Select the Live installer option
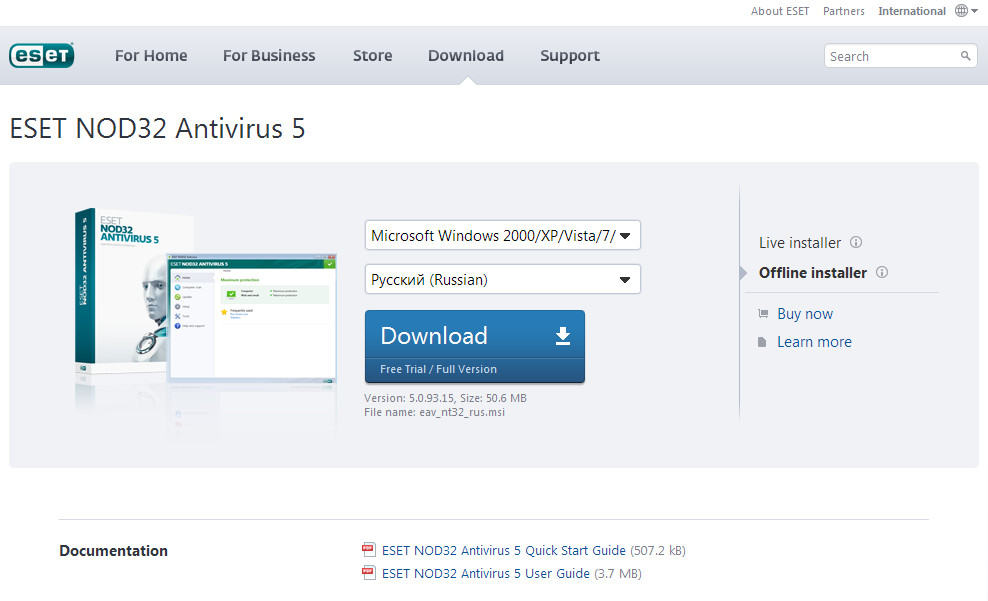Viewport: 988px width, 601px height. point(800,243)
